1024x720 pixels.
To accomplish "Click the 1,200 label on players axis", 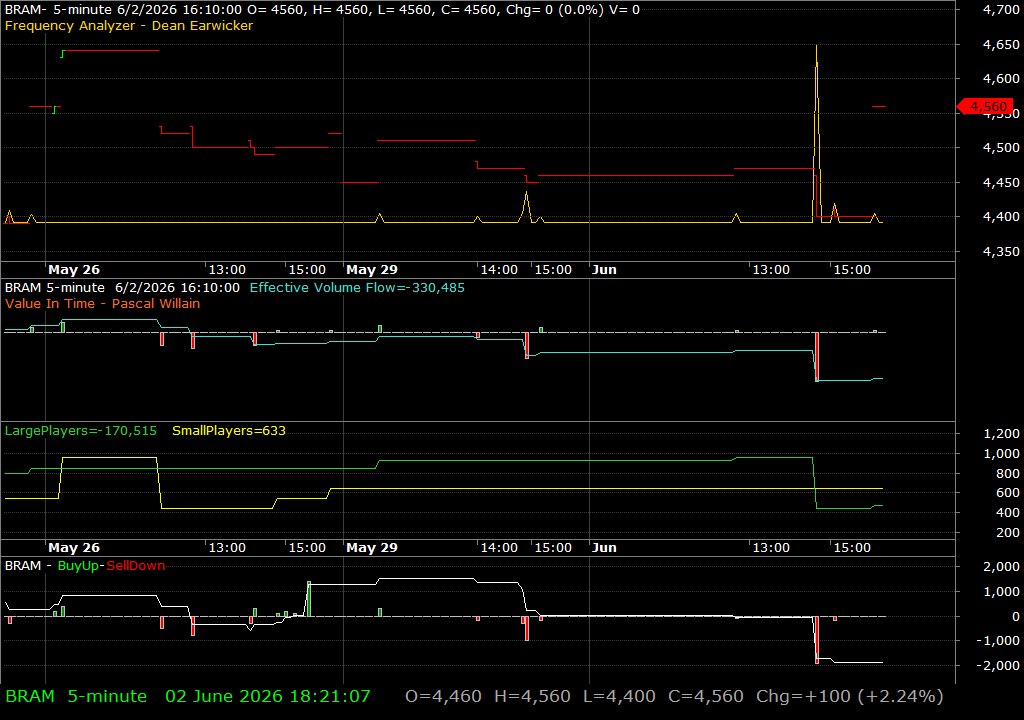I will pos(1000,434).
